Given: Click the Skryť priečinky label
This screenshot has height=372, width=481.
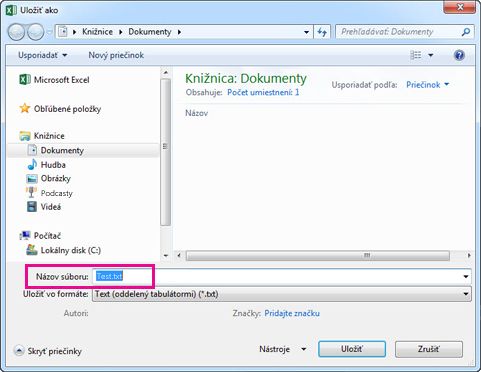Looking at the screenshot, I should [x=55, y=351].
